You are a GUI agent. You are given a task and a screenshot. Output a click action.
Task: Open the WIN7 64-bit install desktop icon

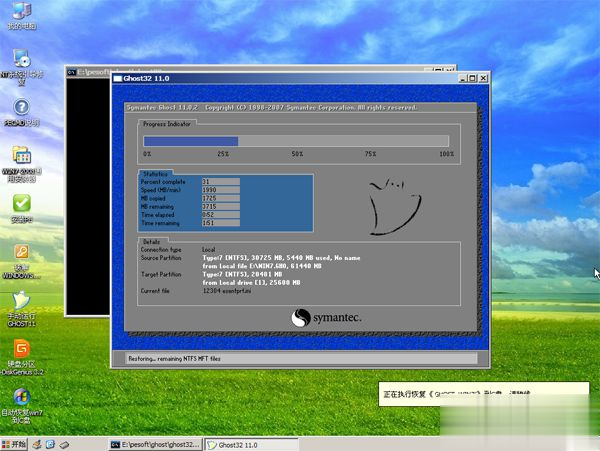[21, 158]
